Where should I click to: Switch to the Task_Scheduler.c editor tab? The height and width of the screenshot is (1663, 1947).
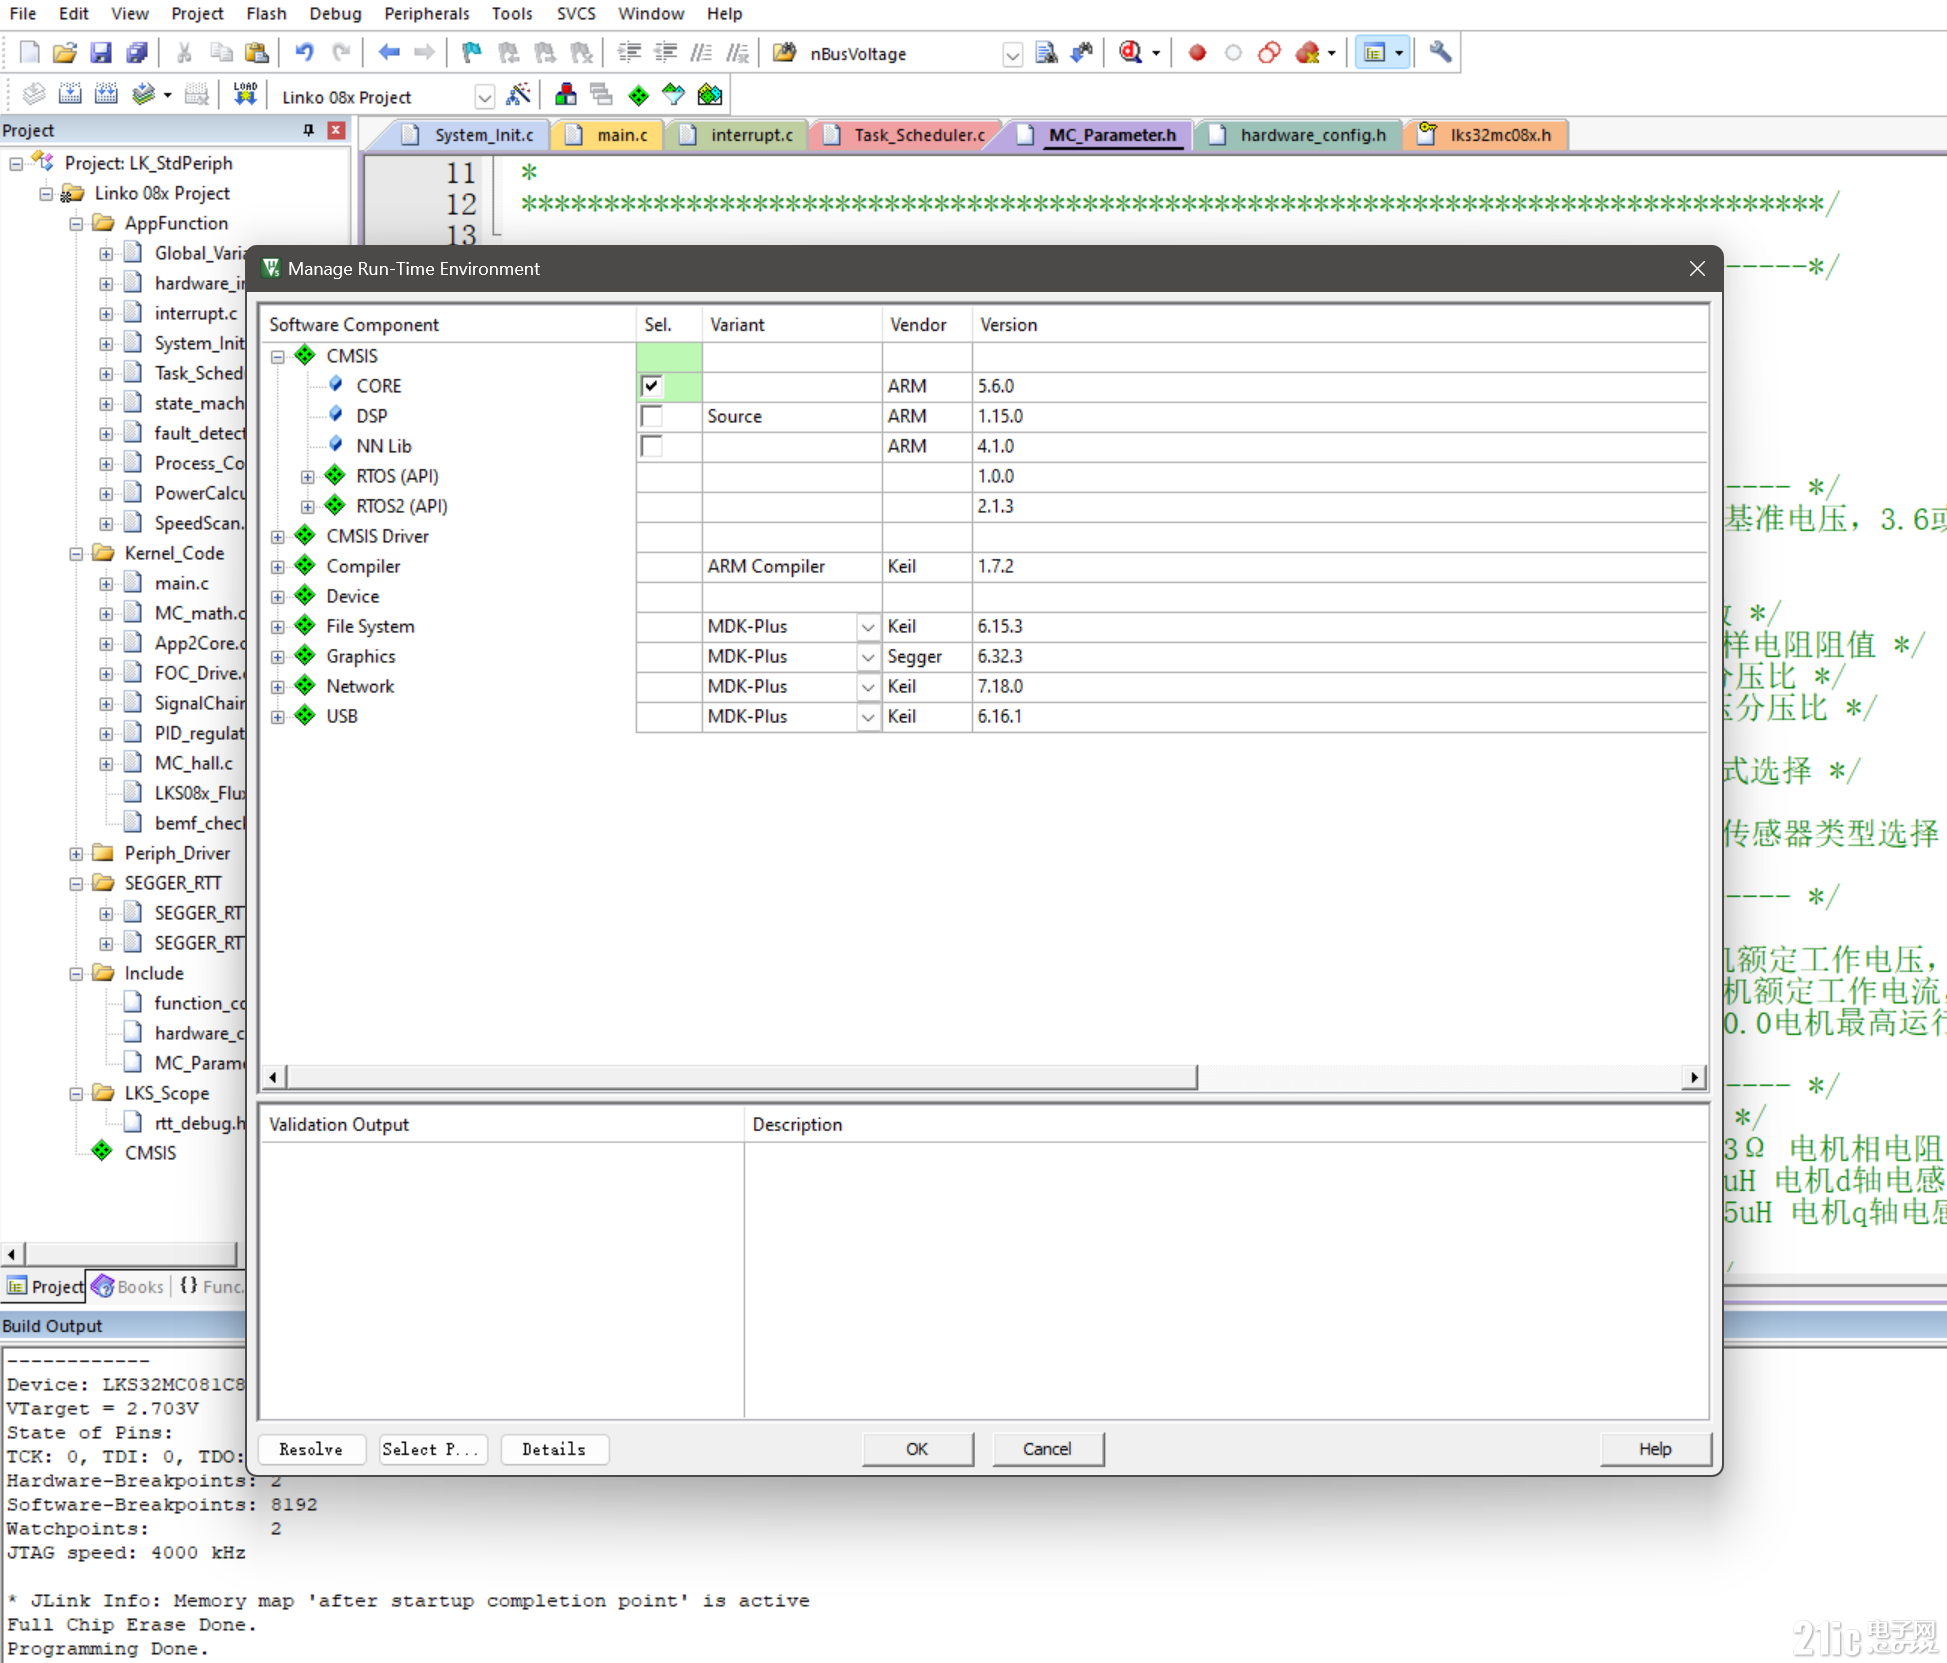click(908, 135)
